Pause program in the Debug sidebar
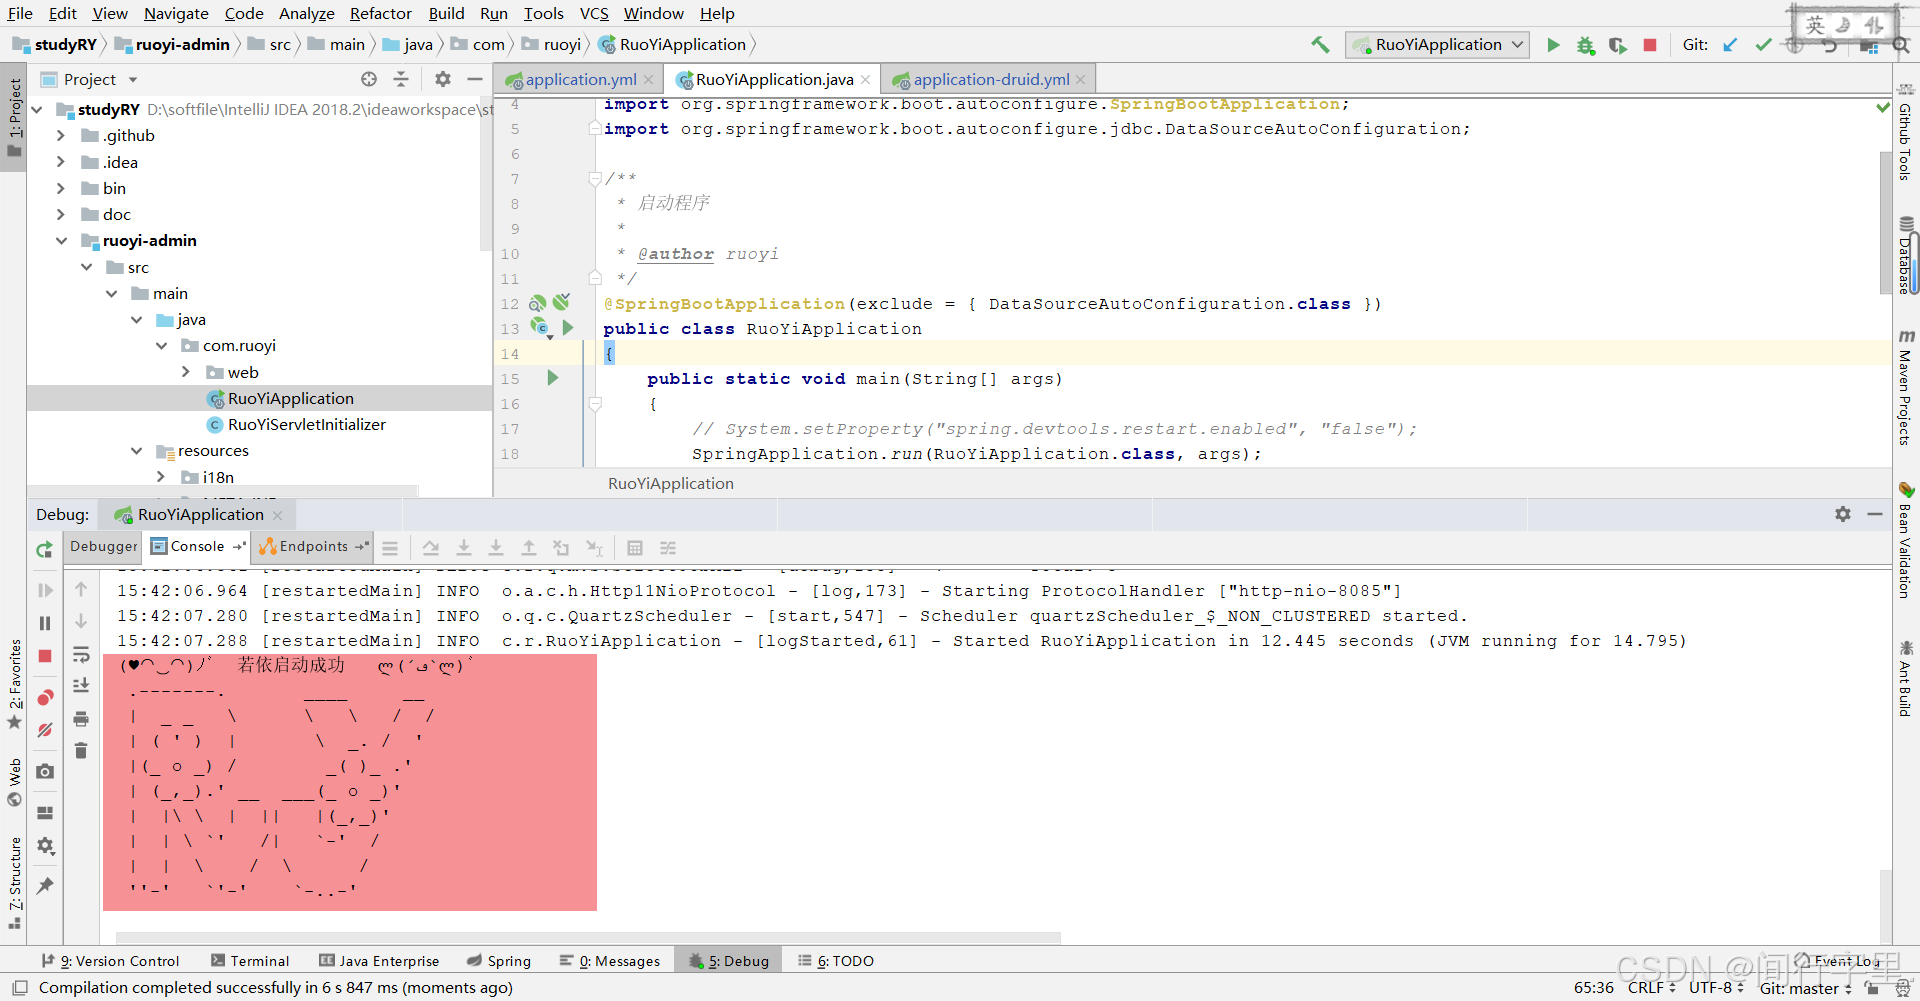Image resolution: width=1920 pixels, height=1001 pixels. pyautogui.click(x=45, y=623)
